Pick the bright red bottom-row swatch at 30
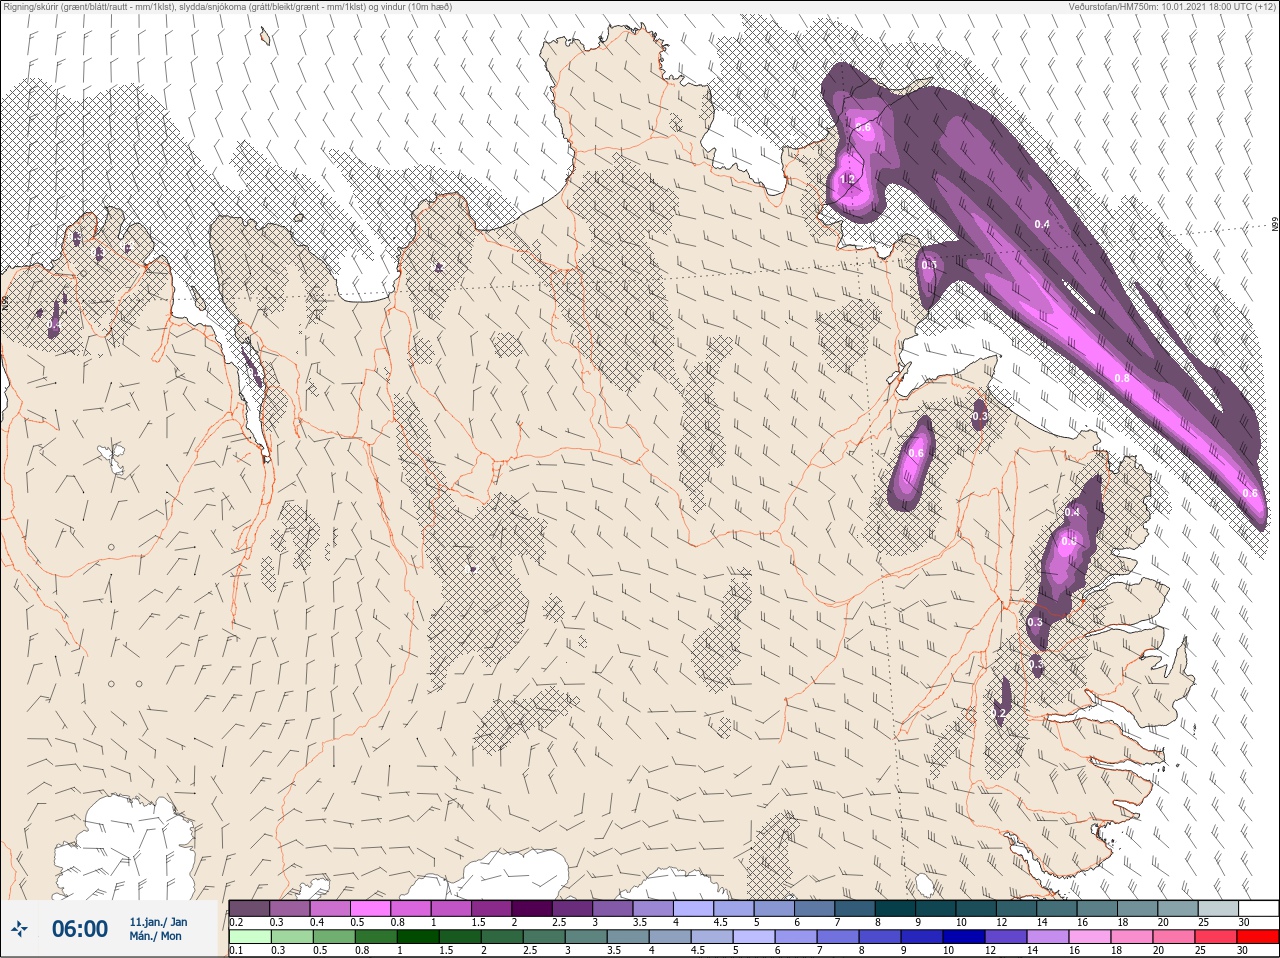Screen dimensions: 1280x958 click(x=1258, y=937)
